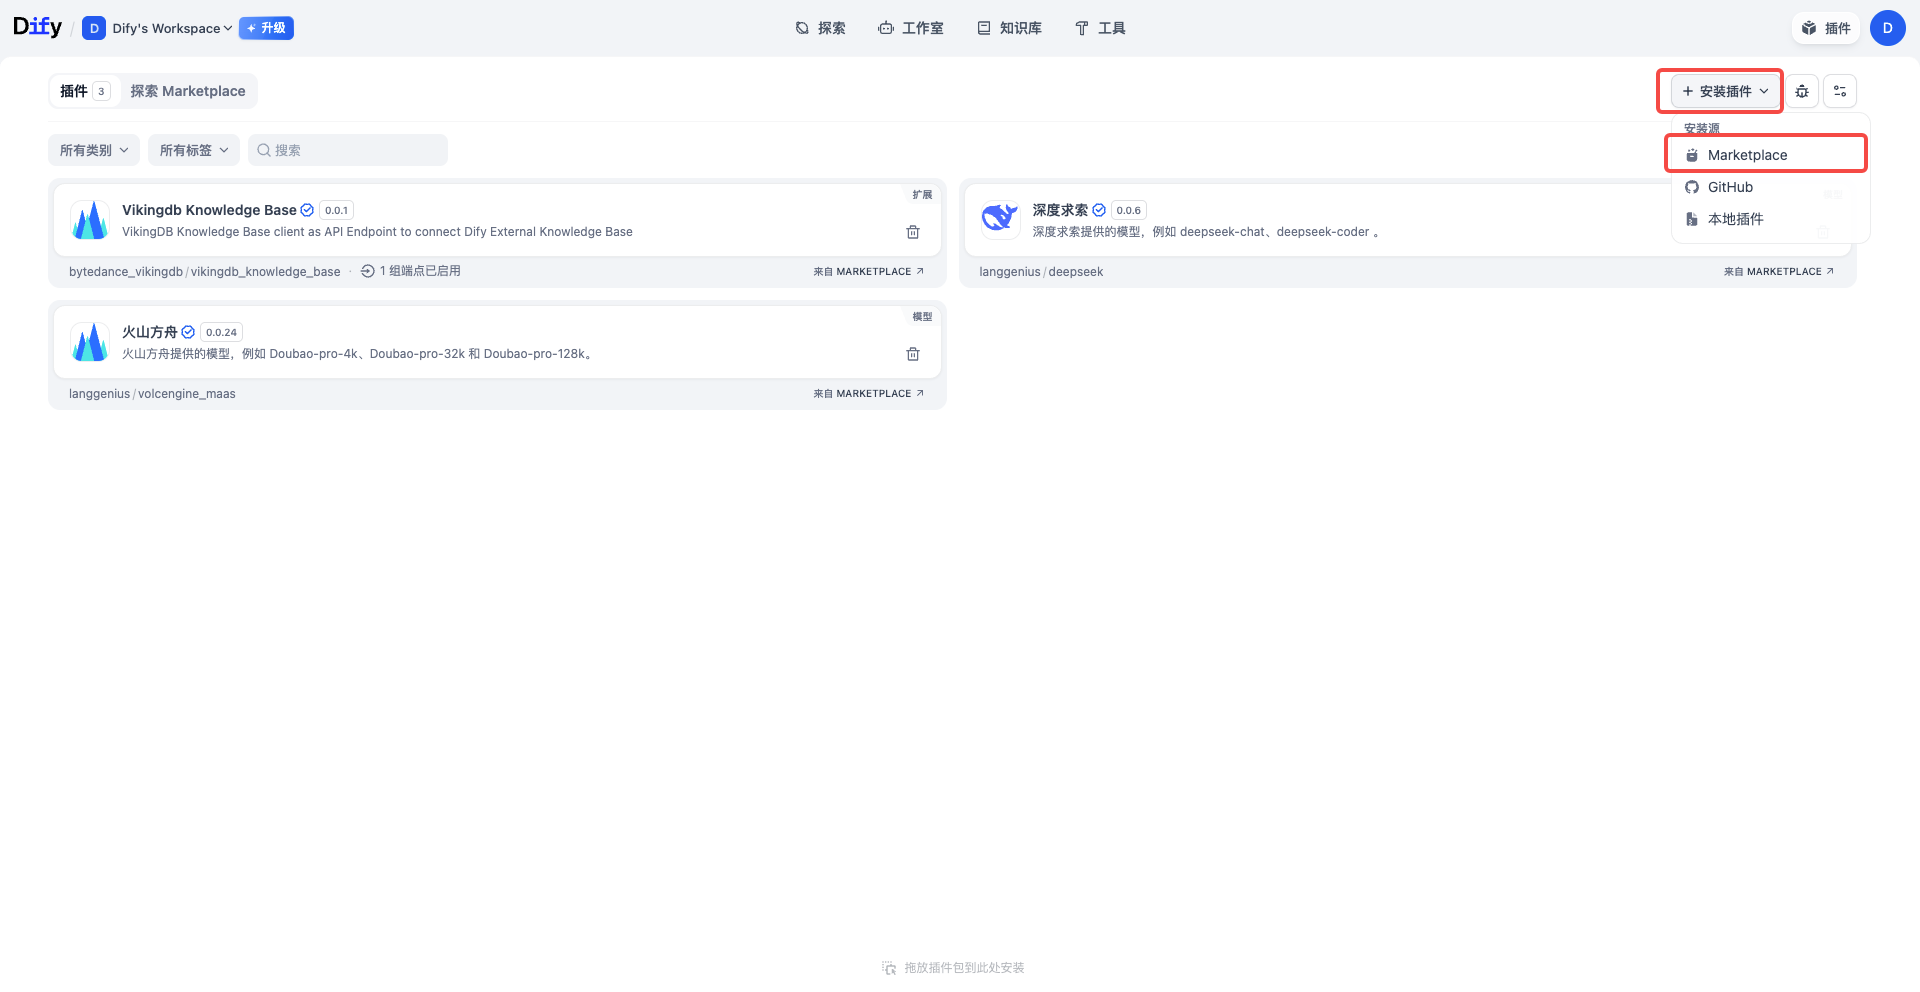Click the blue workspace avatar next to Dify's Workspace
1920x992 pixels.
pyautogui.click(x=94, y=28)
